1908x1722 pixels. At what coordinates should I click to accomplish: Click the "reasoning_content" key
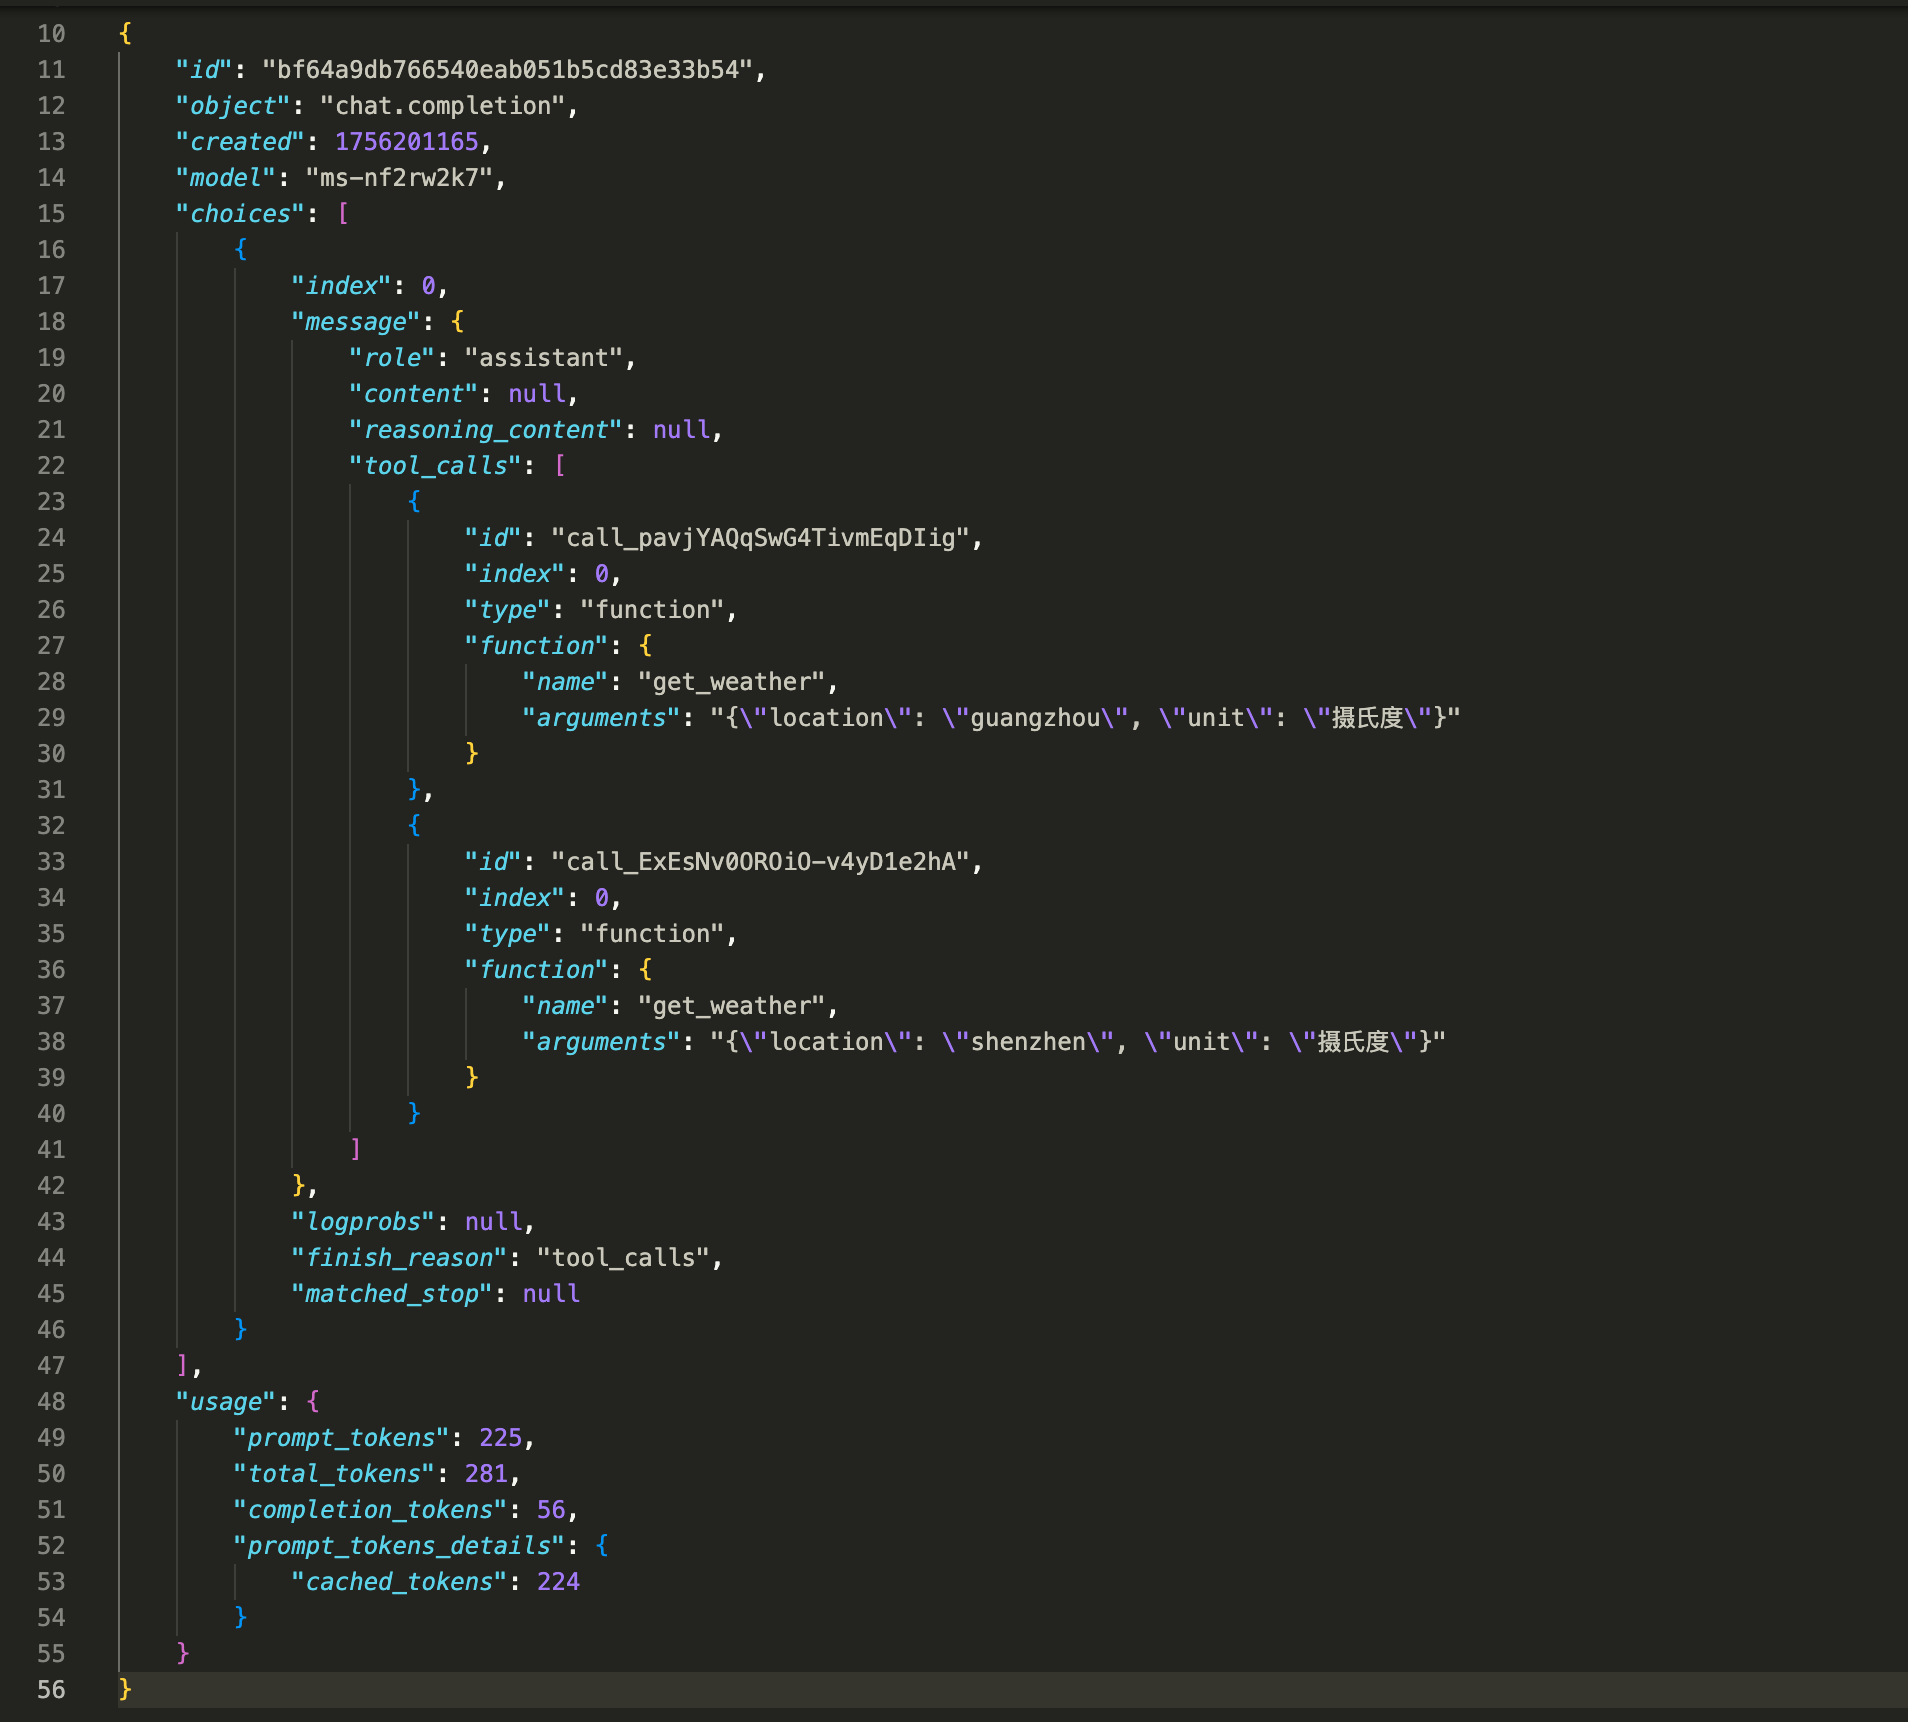click(x=486, y=430)
